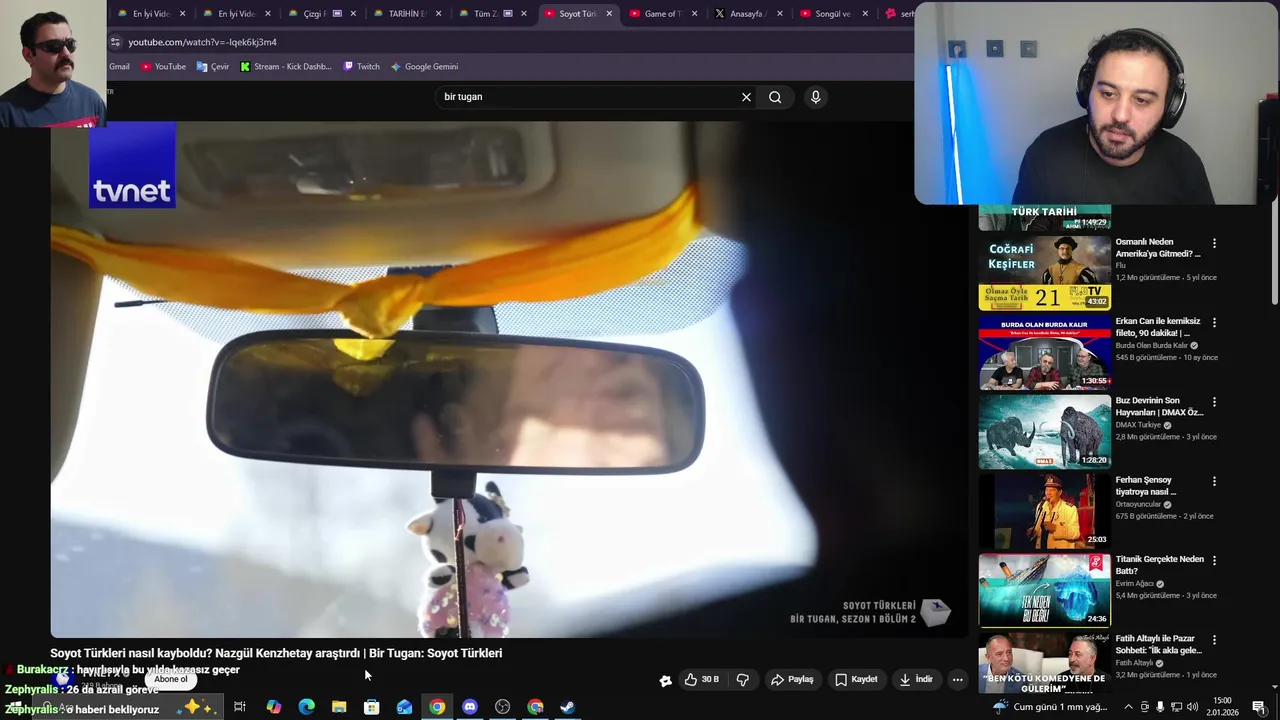Clear the YouTube search box text
This screenshot has width=1280, height=720.
click(x=746, y=97)
